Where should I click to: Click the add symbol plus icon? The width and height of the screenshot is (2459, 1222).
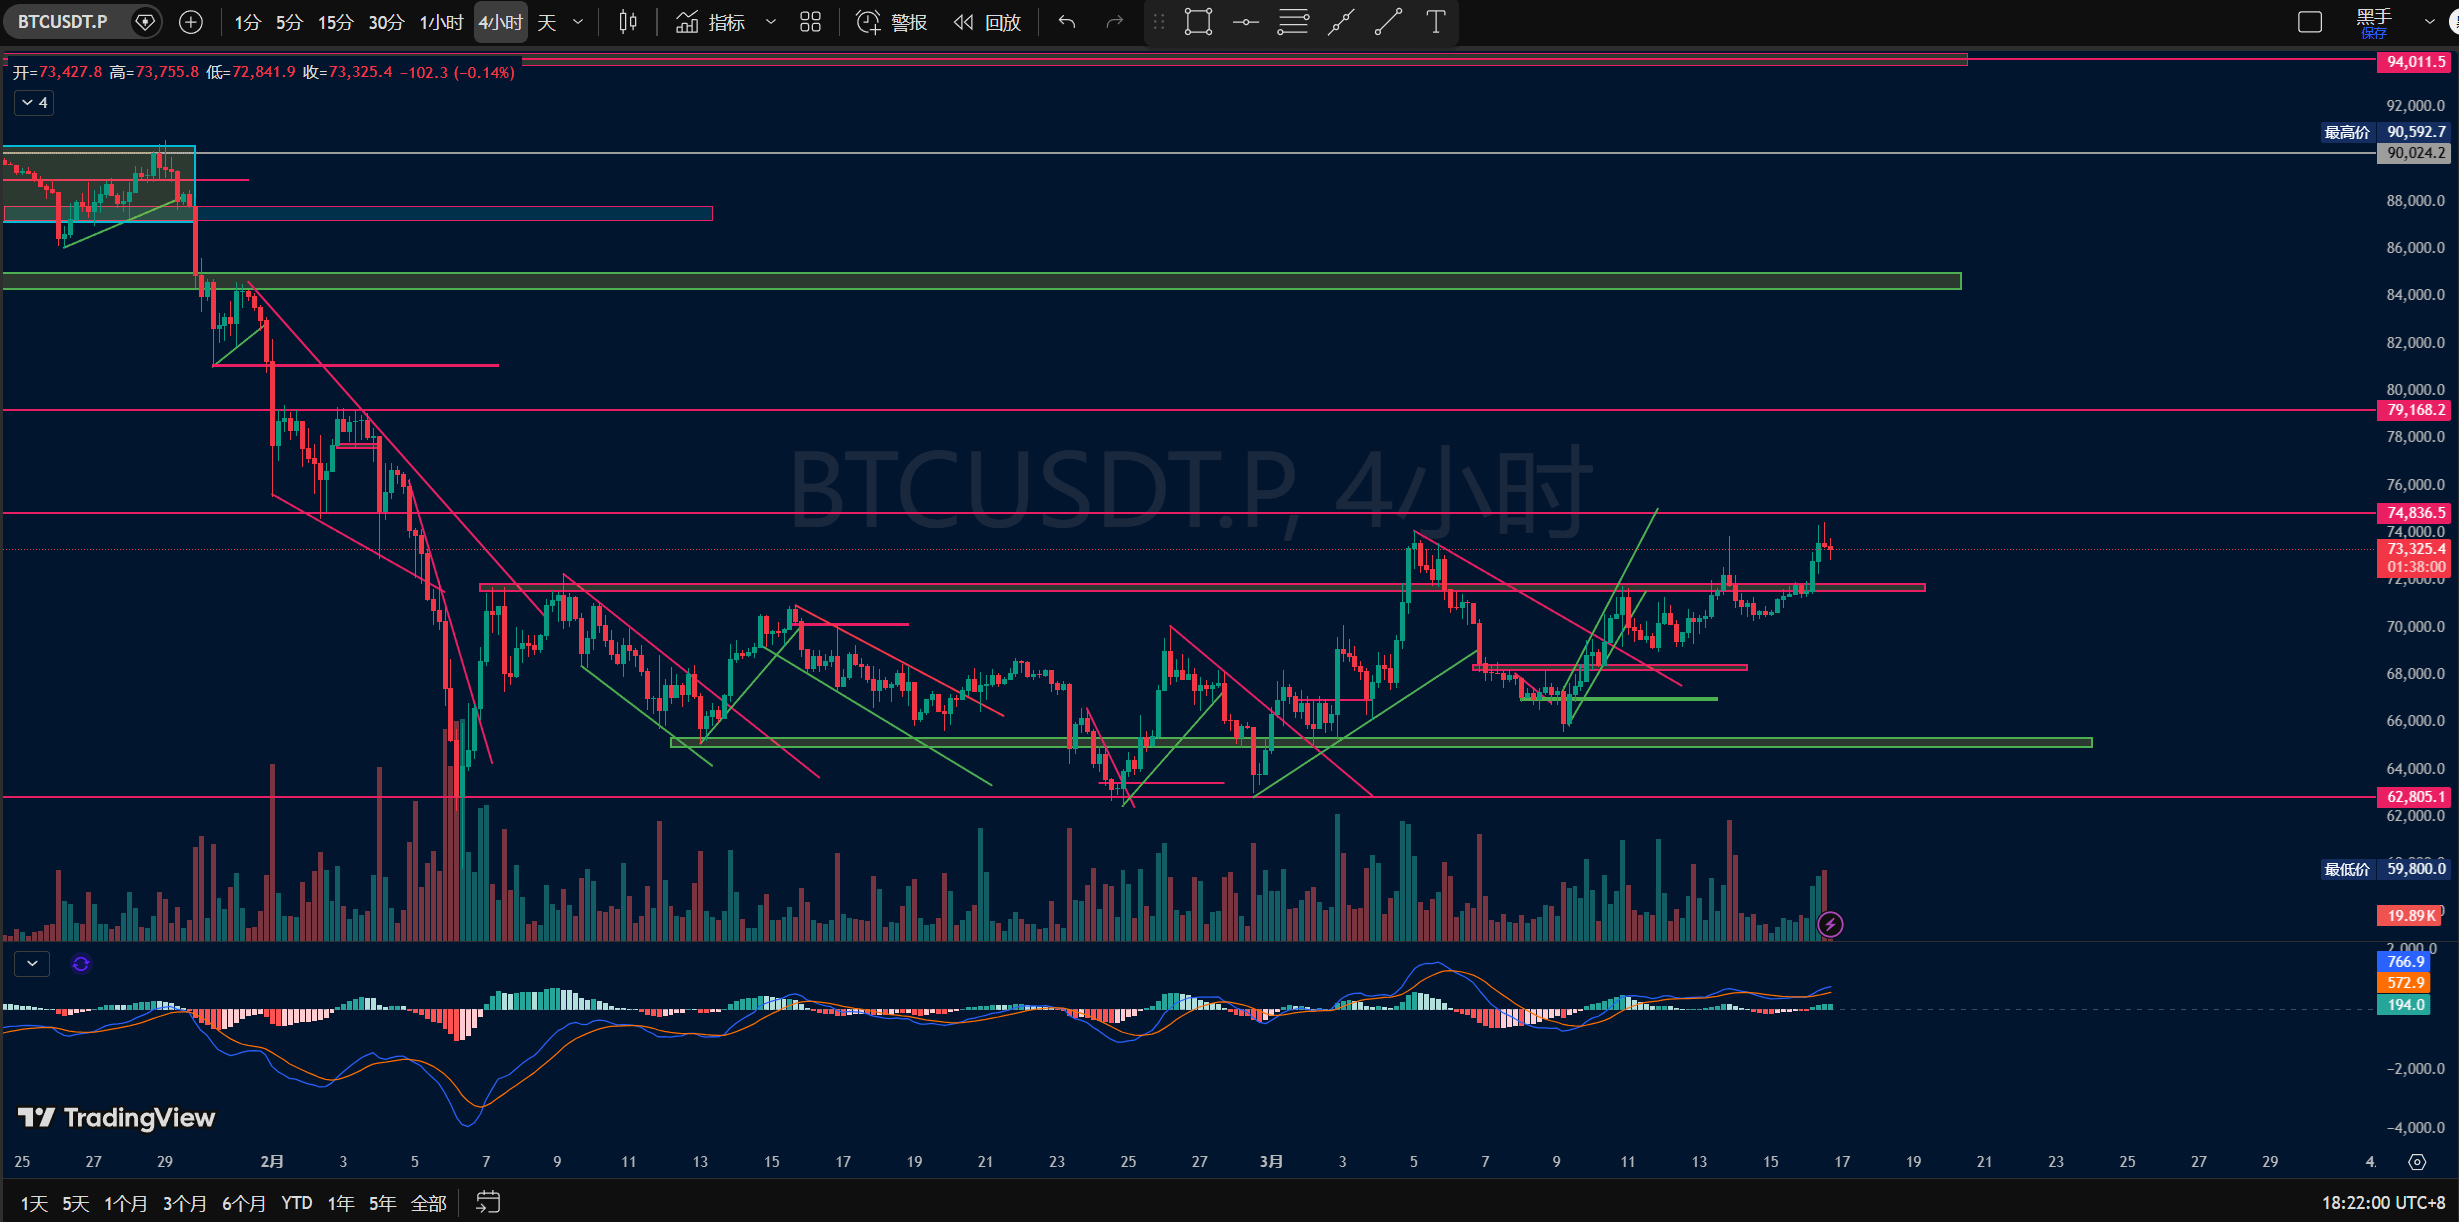tap(191, 22)
